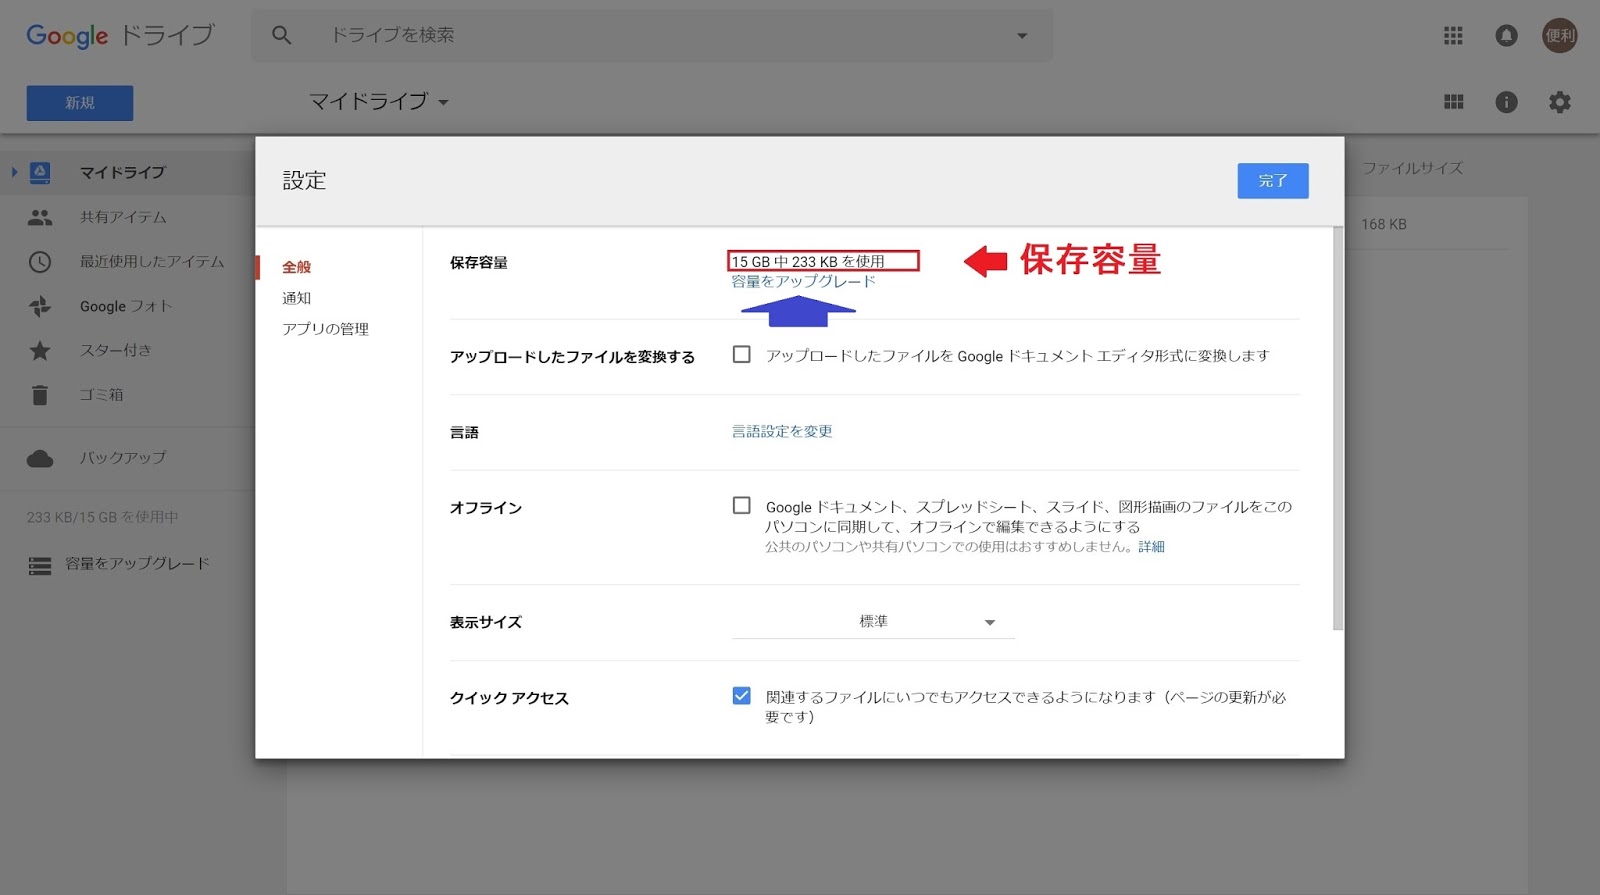Click the shared items people icon
Viewport: 1600px width, 895px height.
tap(40, 217)
